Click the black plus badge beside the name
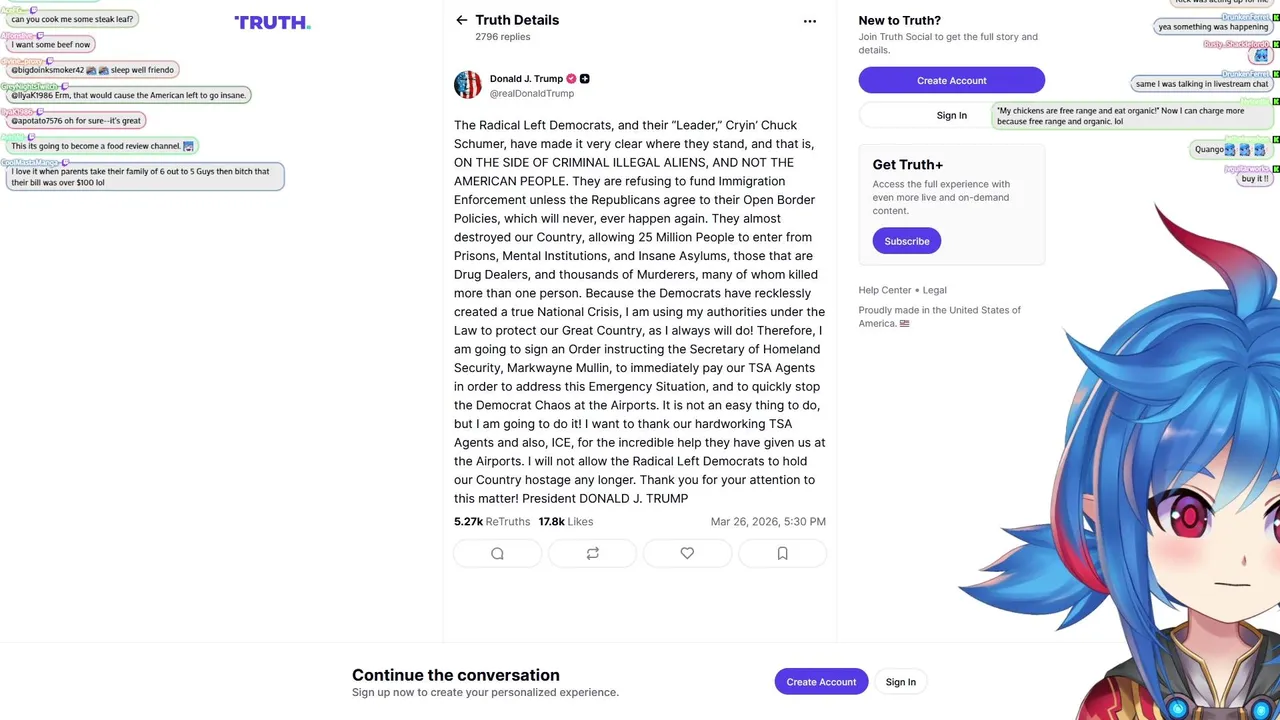Viewport: 1280px width, 720px height. point(585,79)
